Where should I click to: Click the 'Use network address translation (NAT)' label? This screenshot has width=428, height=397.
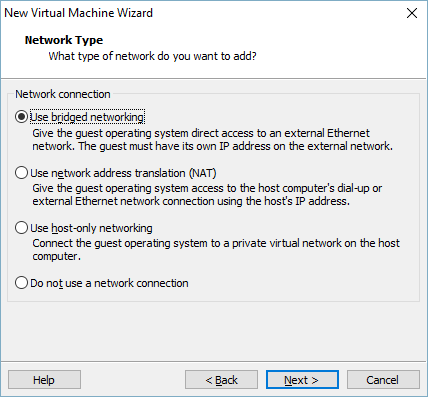pyautogui.click(x=123, y=173)
